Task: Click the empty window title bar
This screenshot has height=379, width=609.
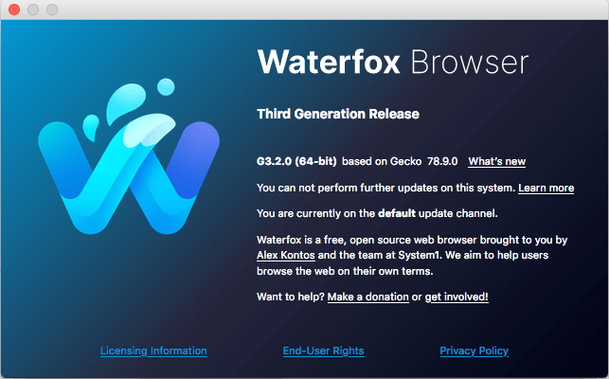Action: pos(330,9)
